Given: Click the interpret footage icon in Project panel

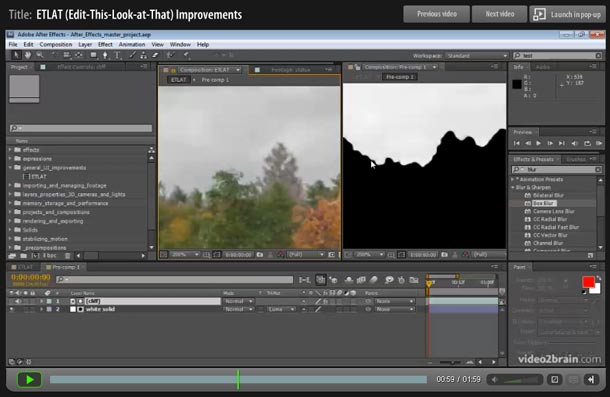Looking at the screenshot, I should pyautogui.click(x=12, y=256).
